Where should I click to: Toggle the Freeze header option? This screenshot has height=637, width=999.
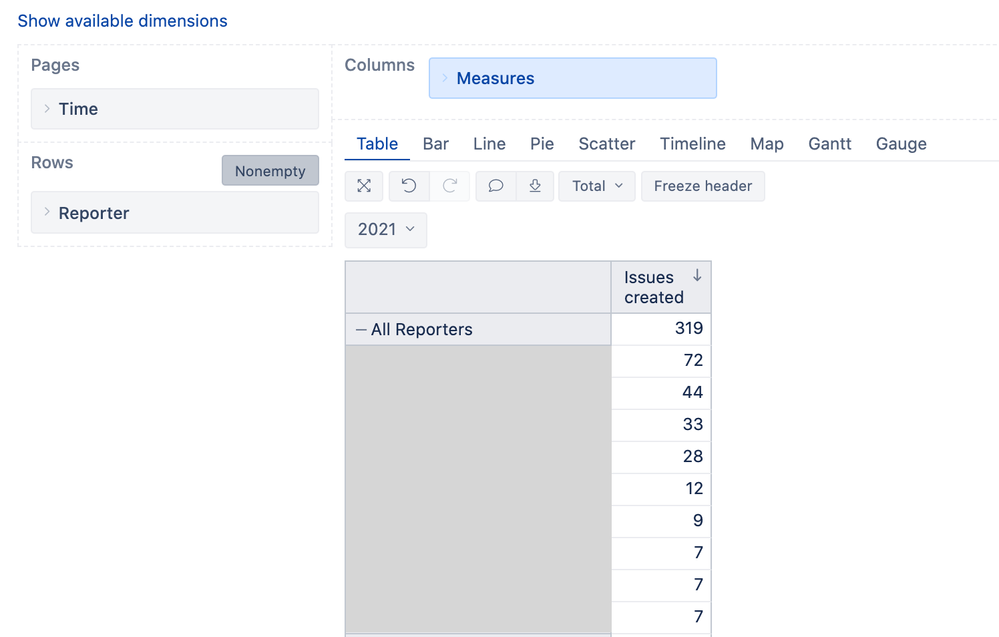coord(703,186)
